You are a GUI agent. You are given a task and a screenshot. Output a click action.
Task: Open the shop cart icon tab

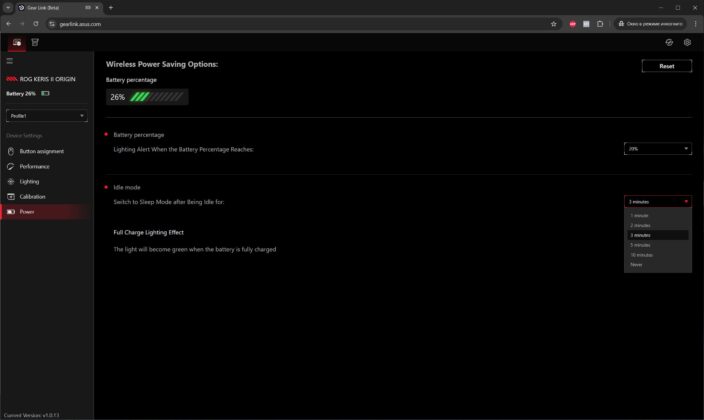[x=35, y=42]
